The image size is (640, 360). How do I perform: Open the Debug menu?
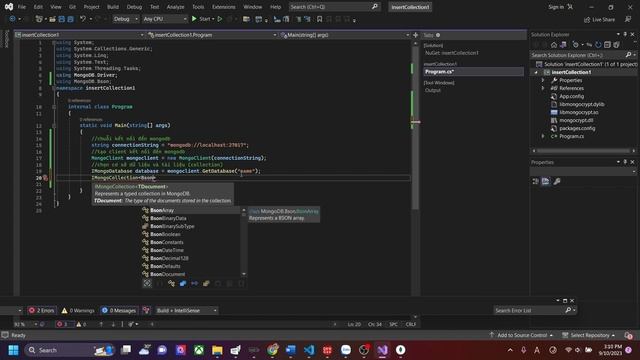pos(134,7)
